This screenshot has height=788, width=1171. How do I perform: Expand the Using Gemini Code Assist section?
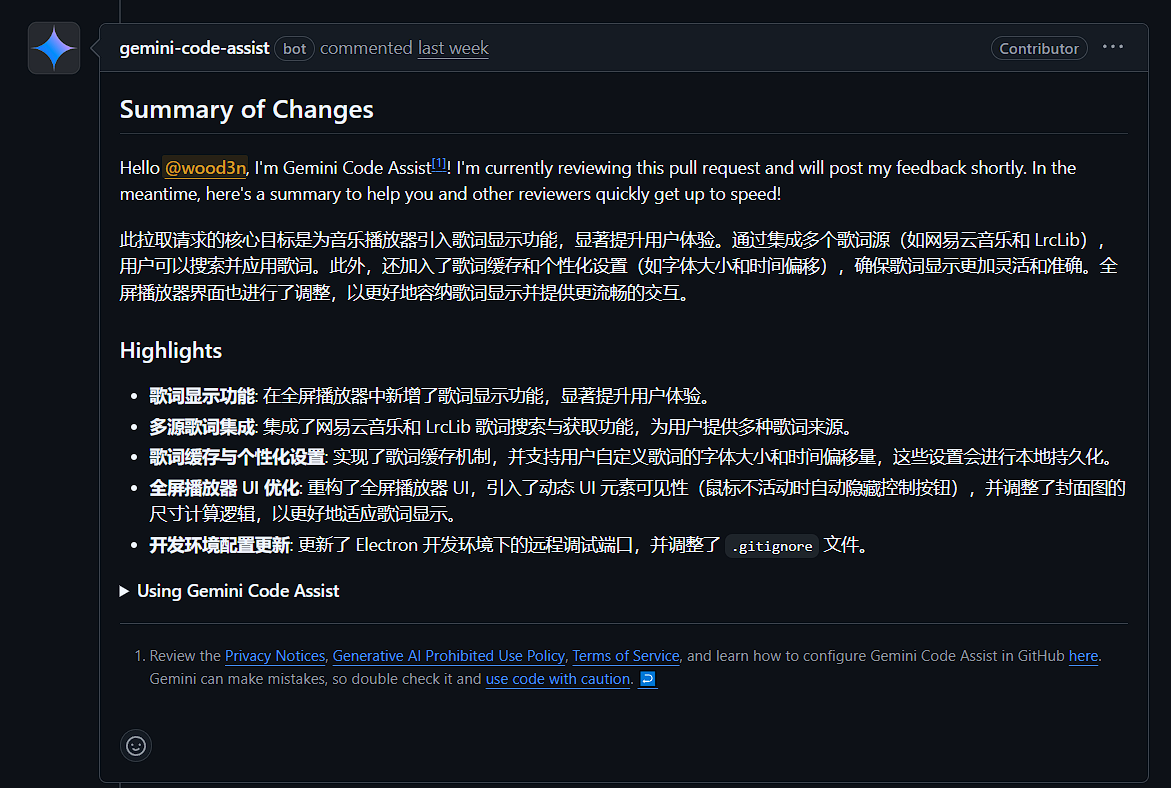click(229, 591)
